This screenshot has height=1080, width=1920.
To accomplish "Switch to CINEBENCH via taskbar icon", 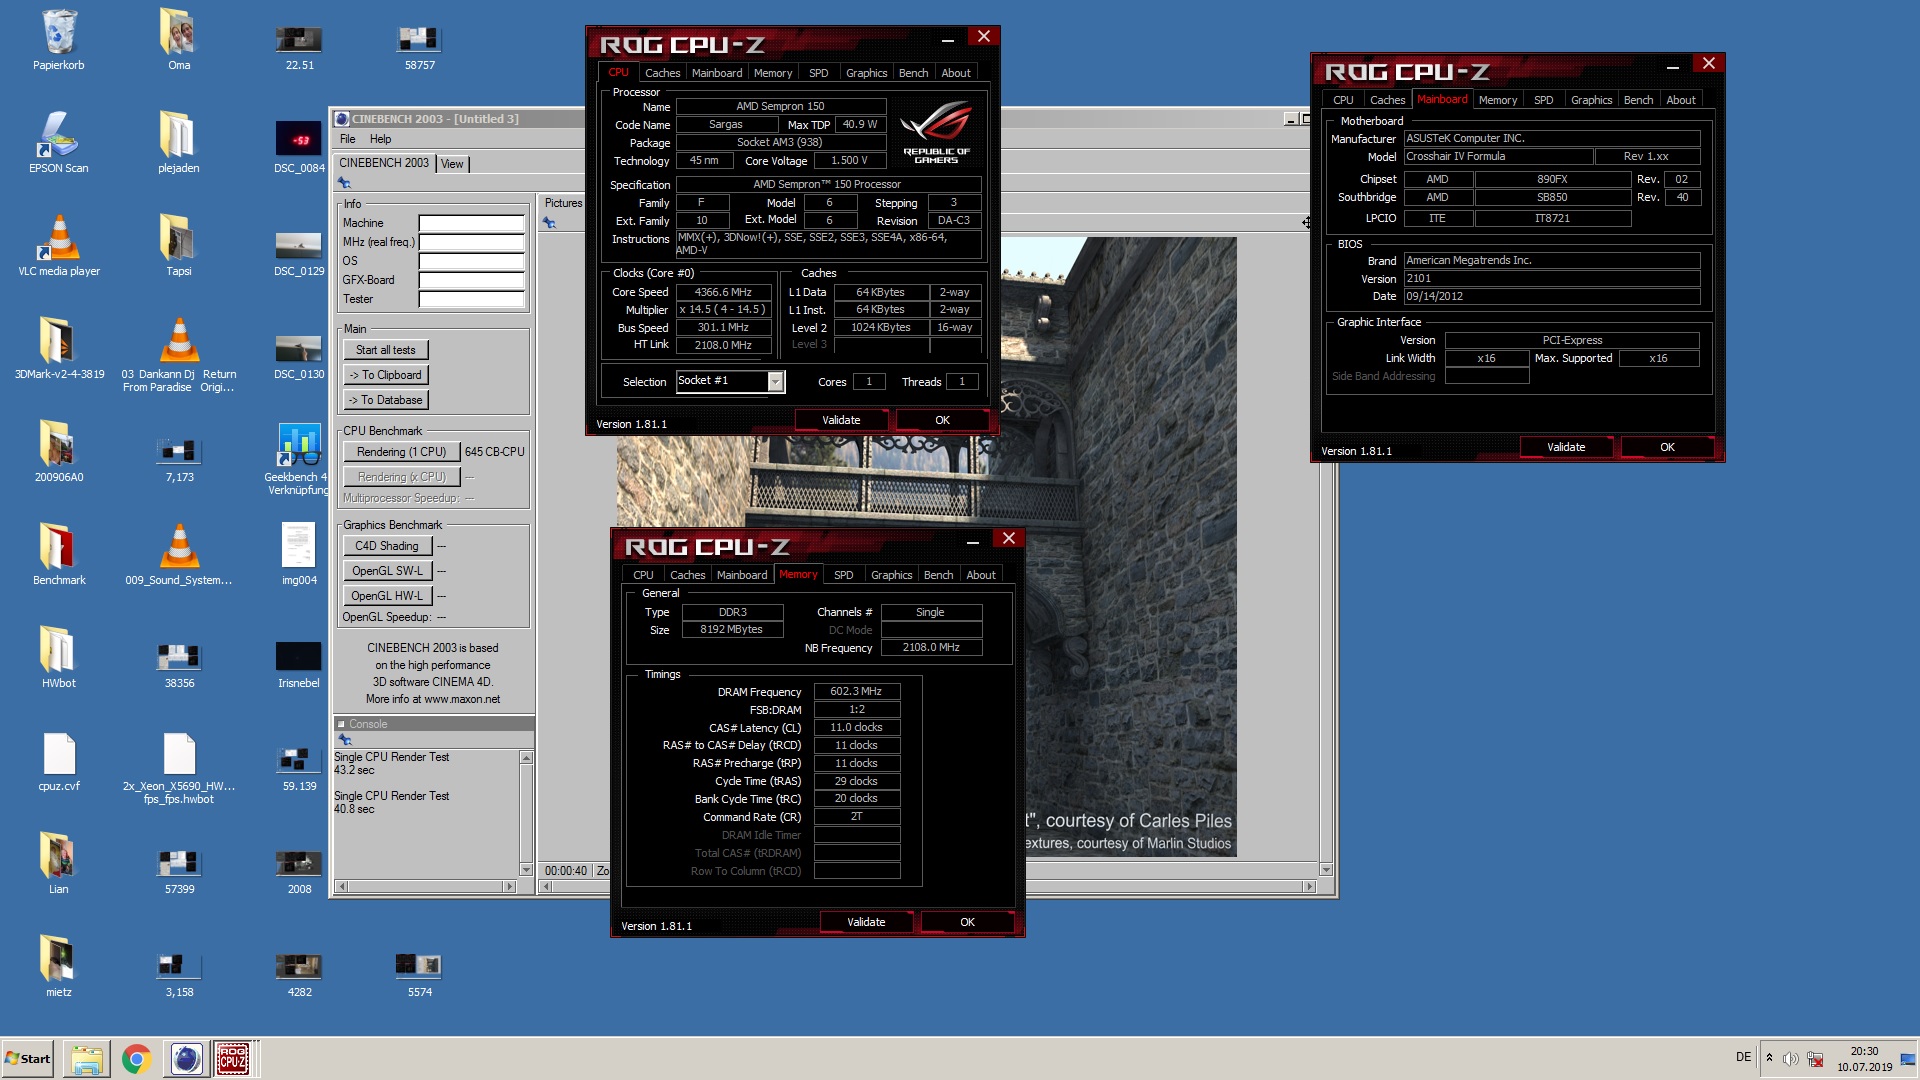I will click(x=186, y=1059).
